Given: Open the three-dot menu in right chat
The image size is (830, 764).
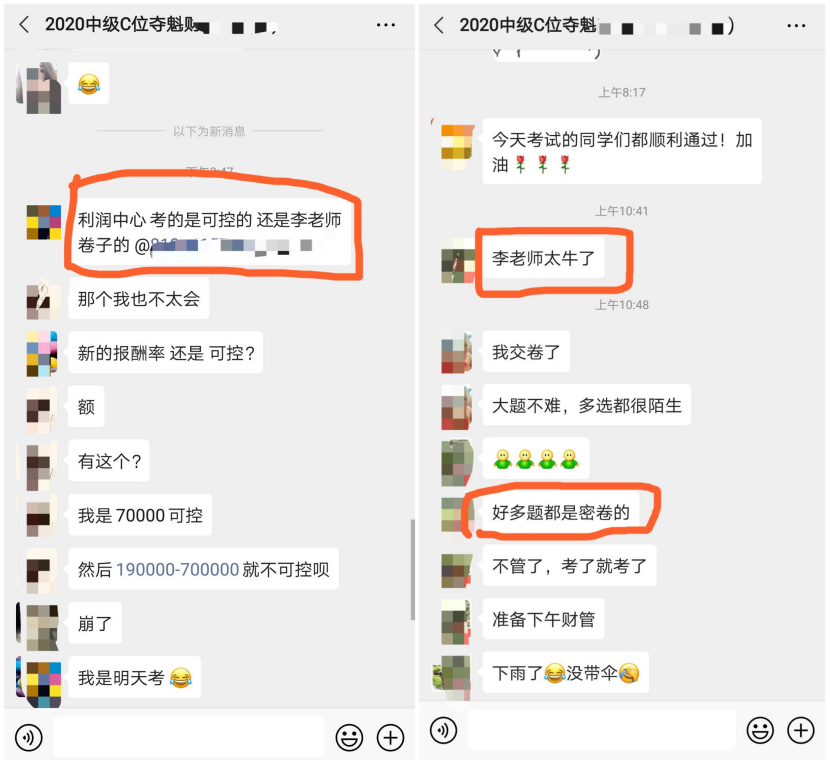Looking at the screenshot, I should 796,25.
